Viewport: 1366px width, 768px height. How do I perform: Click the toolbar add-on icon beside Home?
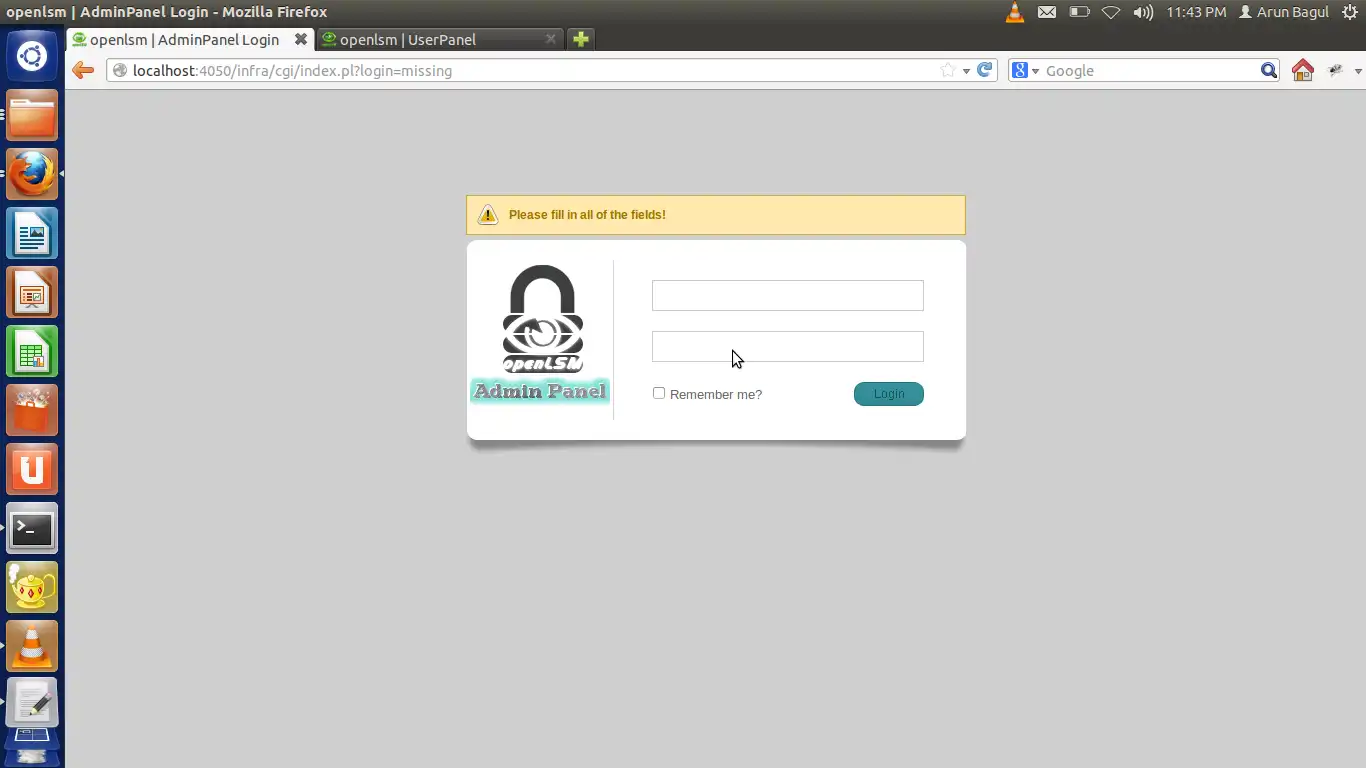coord(1335,70)
